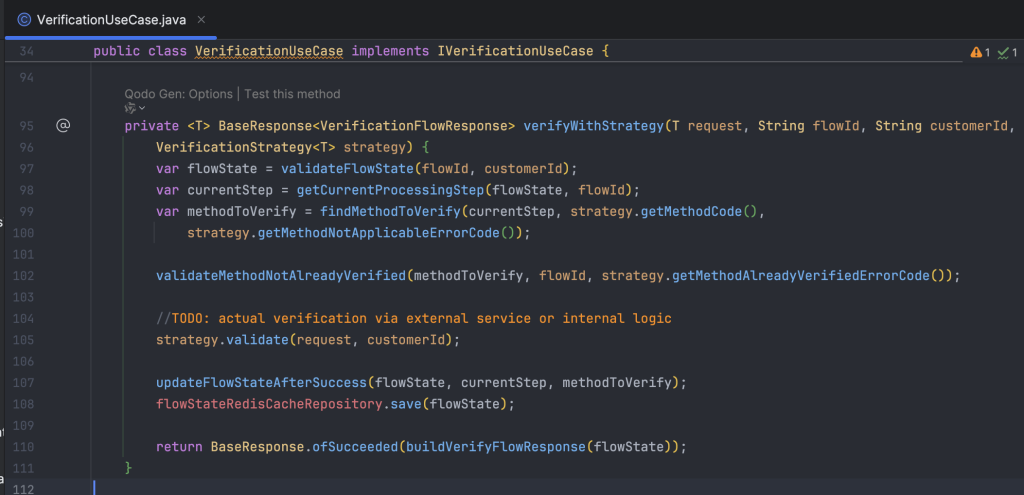Click the return keyword on line 110
Screen dimensions: 1024x495
(180, 447)
